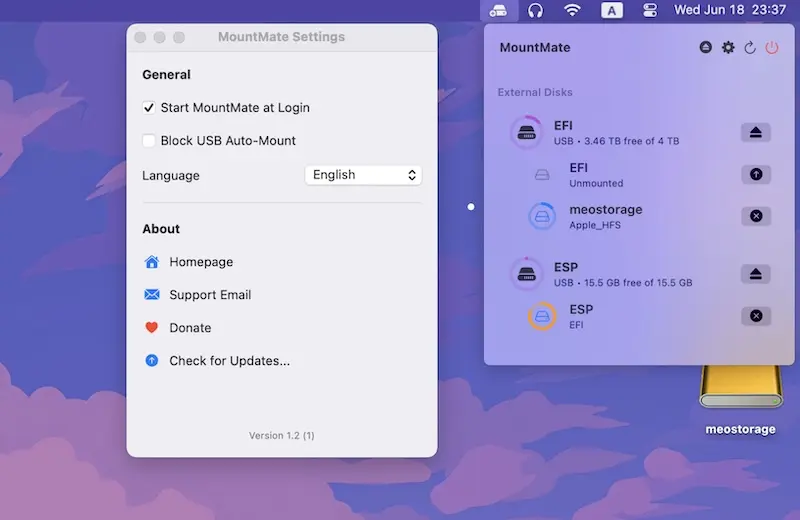Click the meostorage blue usage ring icon

542,216
